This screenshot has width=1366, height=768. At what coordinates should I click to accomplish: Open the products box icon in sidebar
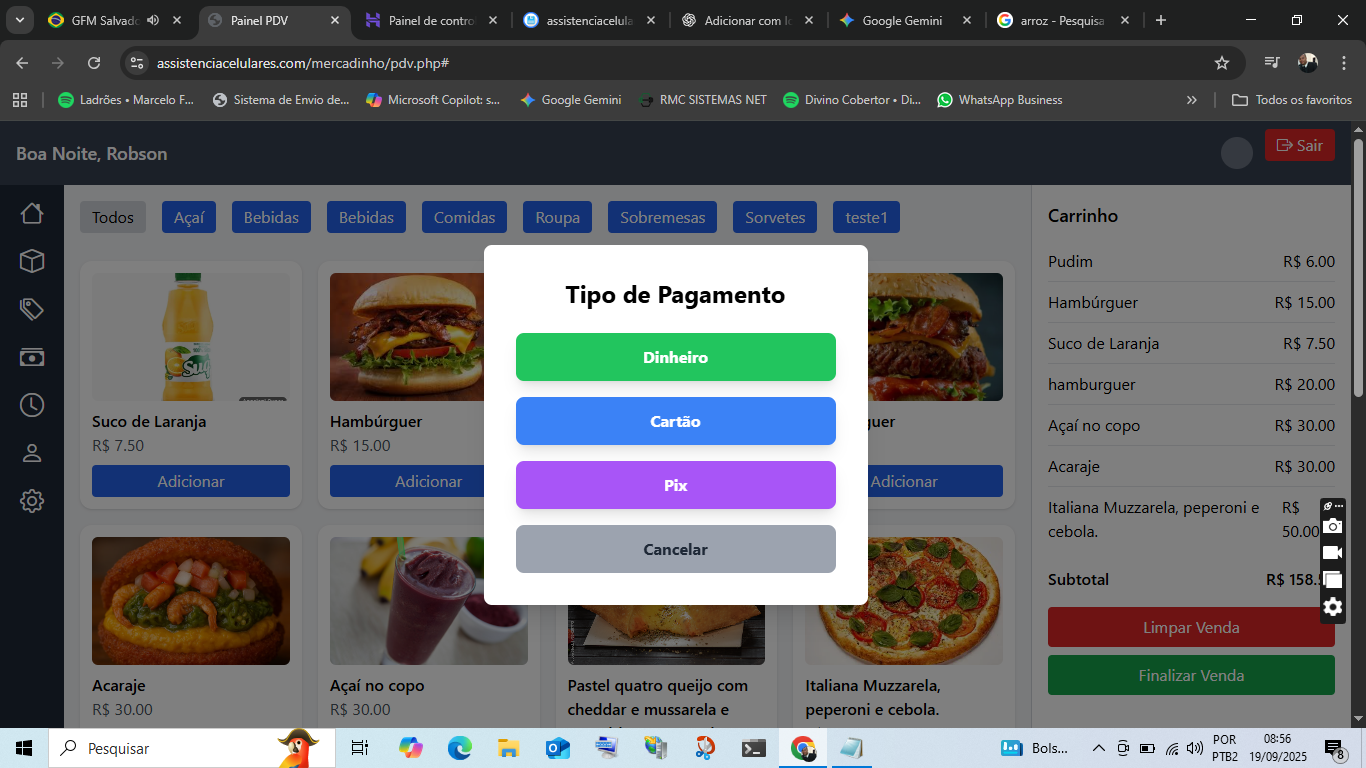32,261
